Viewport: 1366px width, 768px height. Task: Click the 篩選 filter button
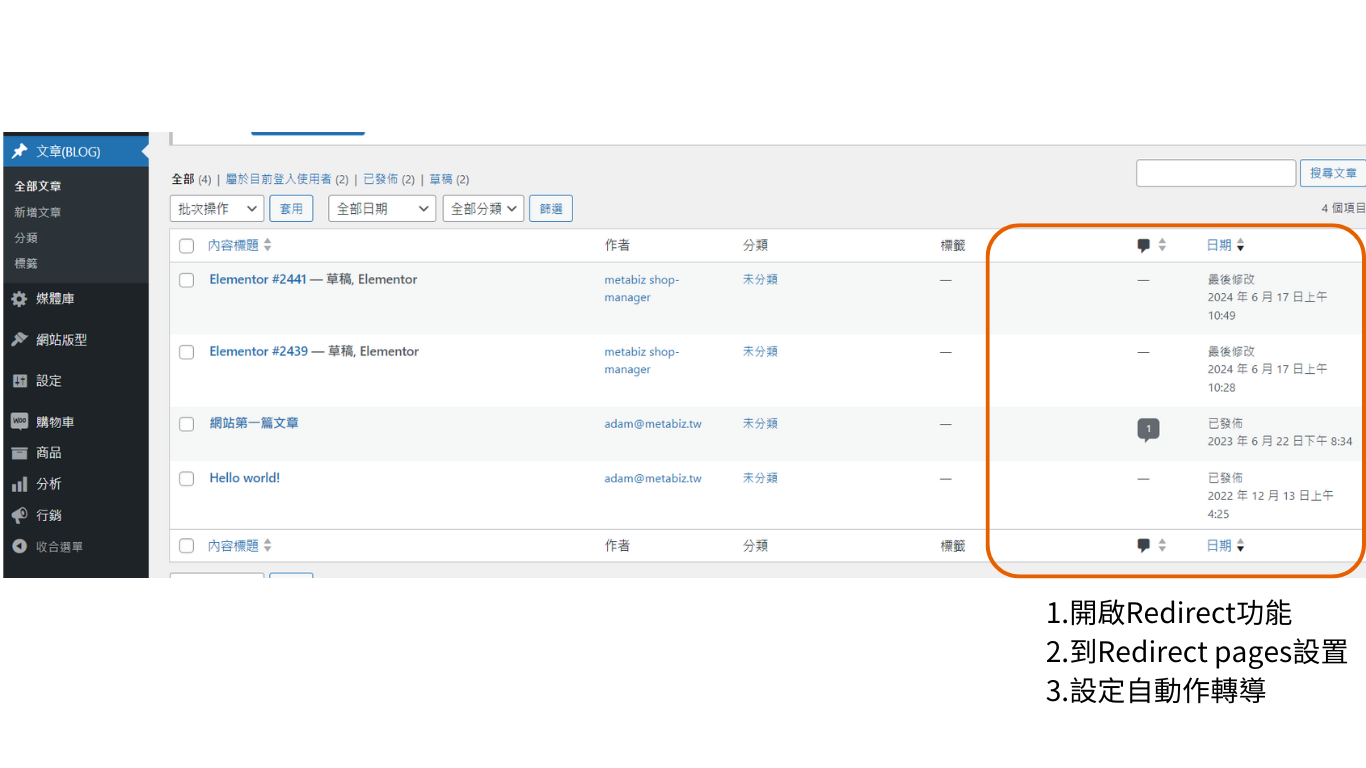551,209
